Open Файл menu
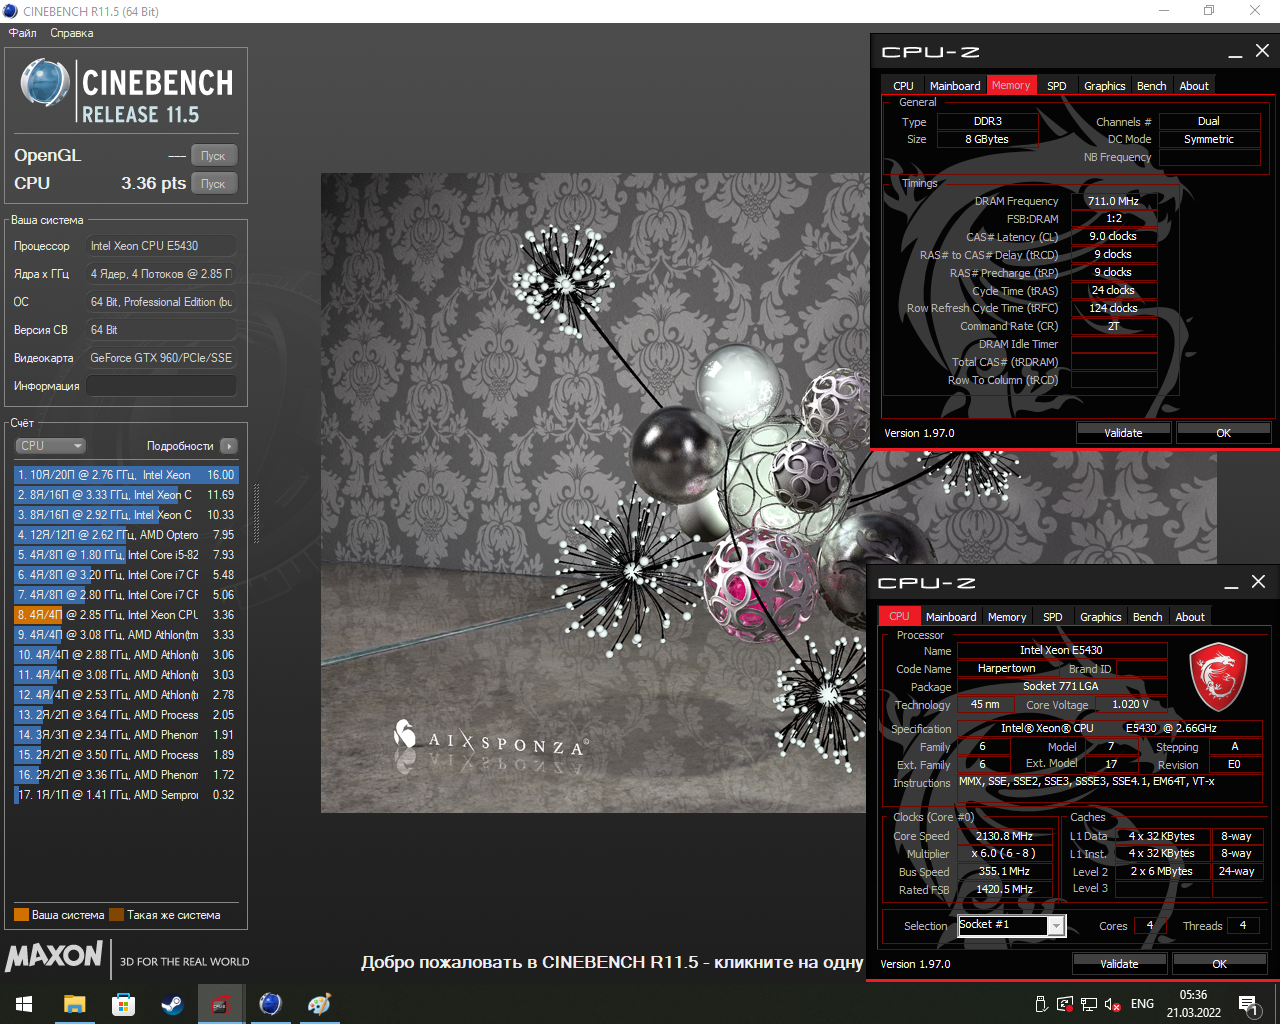Screen dimensions: 1280x1024 tap(23, 33)
